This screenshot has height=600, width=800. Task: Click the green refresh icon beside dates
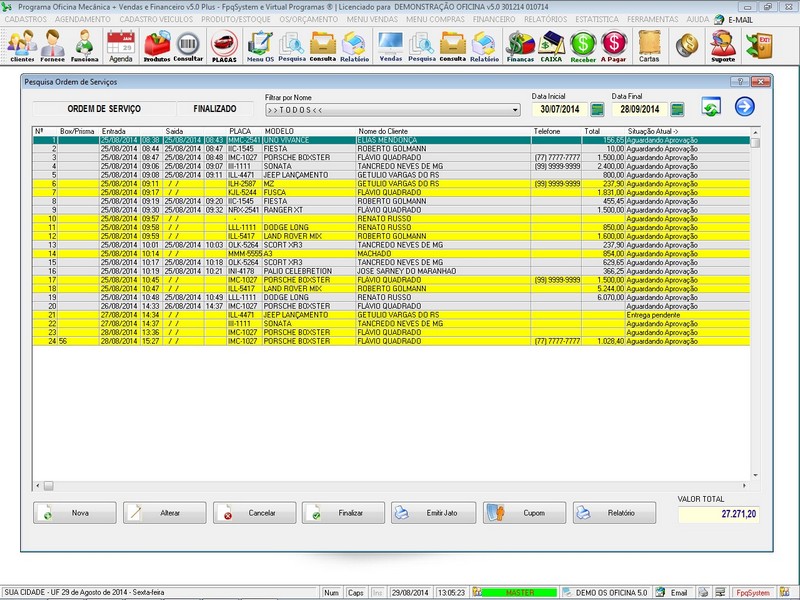pyautogui.click(x=711, y=108)
